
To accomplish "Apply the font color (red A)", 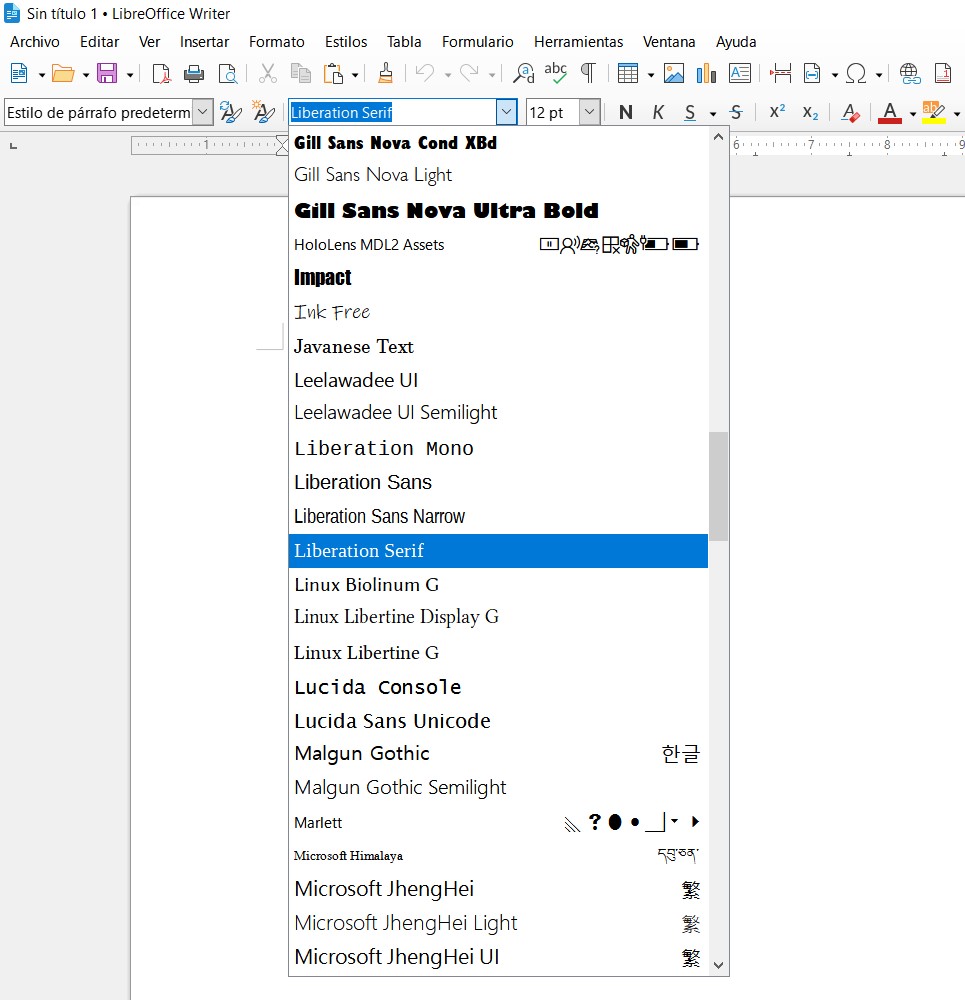I will point(890,113).
